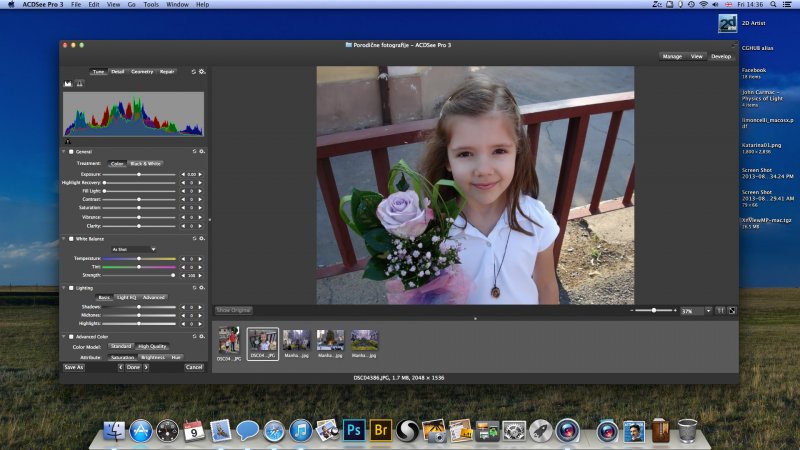This screenshot has height=450, width=800.
Task: Decrease Exposure with the left arrow
Action: [x=183, y=174]
